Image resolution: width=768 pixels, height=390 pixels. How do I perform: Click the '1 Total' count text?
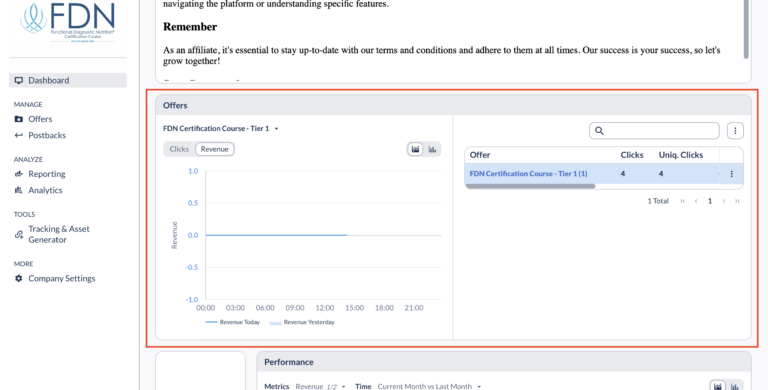[x=658, y=201]
